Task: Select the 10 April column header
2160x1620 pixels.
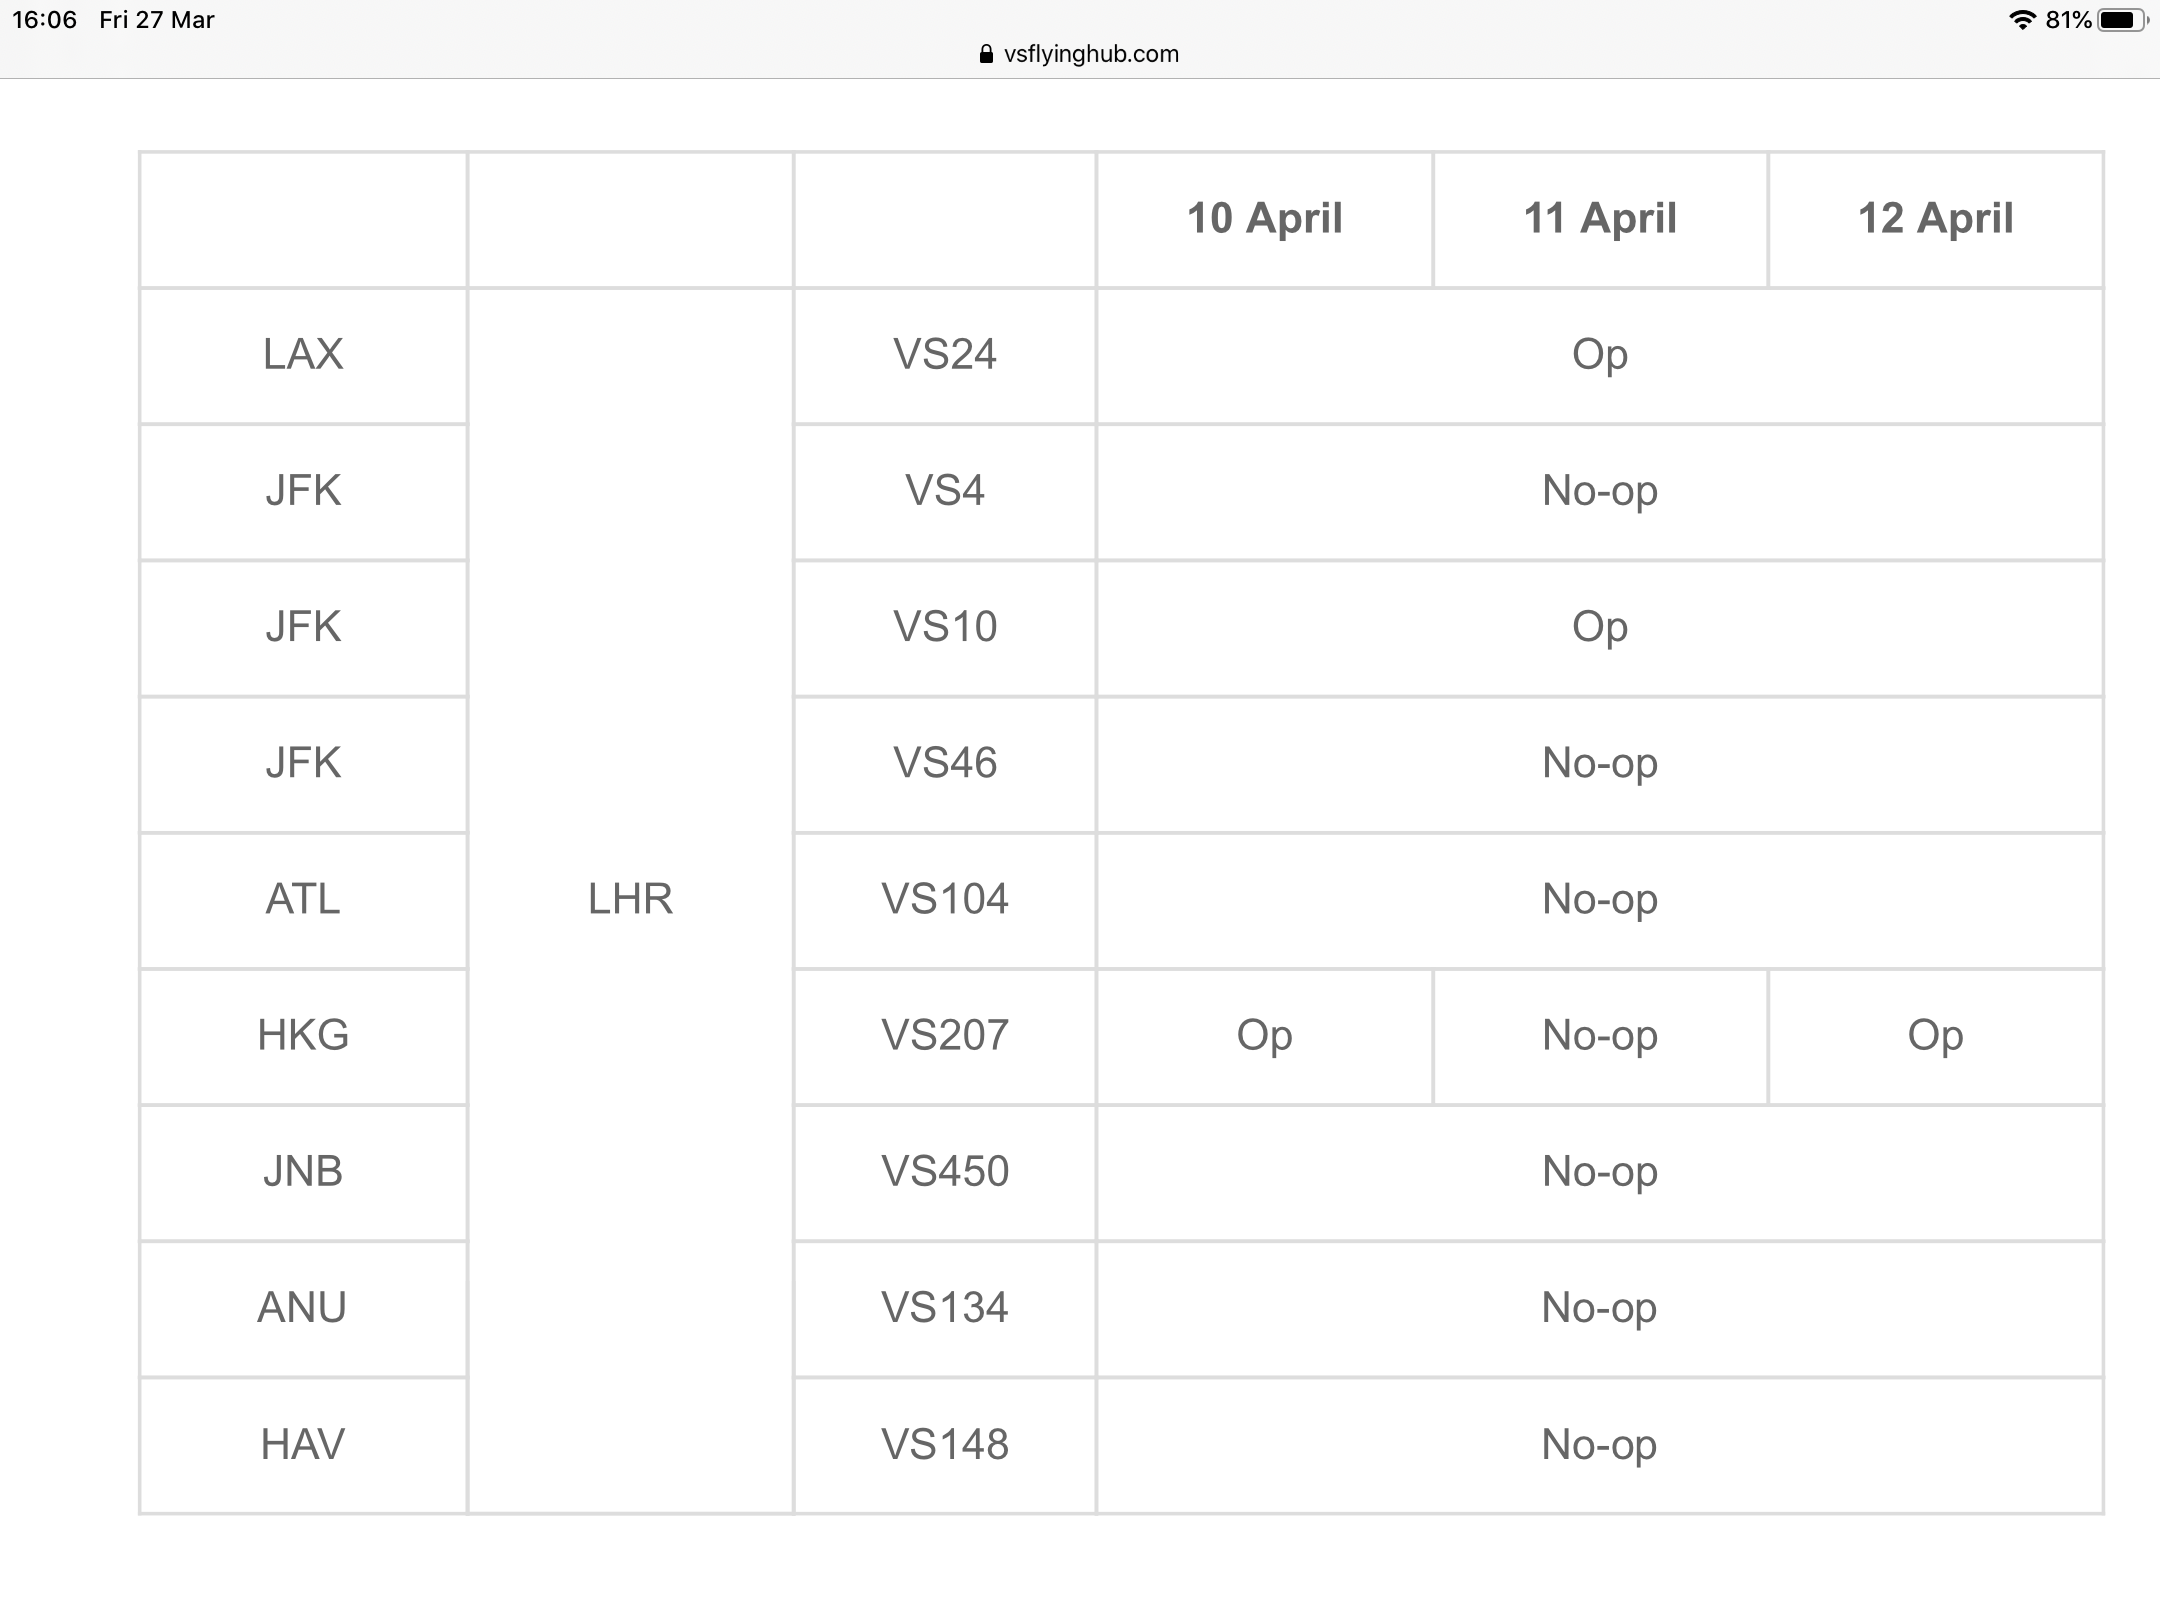Action: [x=1265, y=219]
